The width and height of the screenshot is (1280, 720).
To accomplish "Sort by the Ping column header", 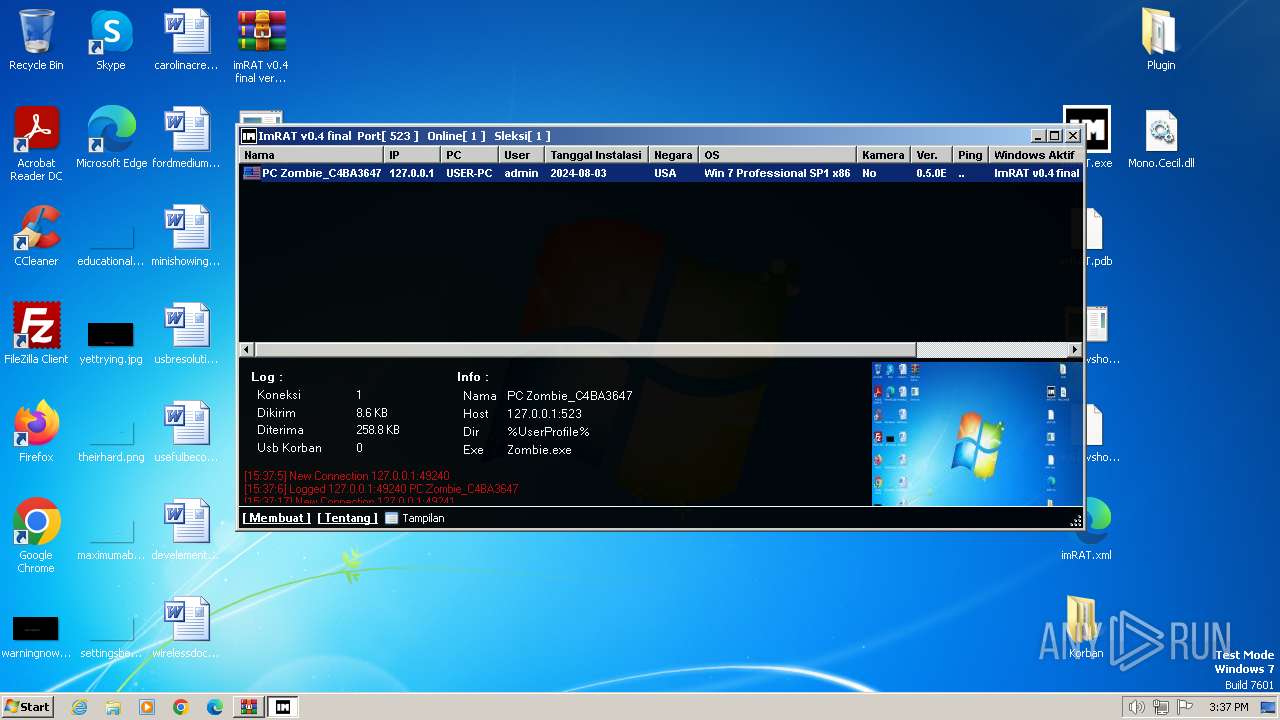I will 969,155.
